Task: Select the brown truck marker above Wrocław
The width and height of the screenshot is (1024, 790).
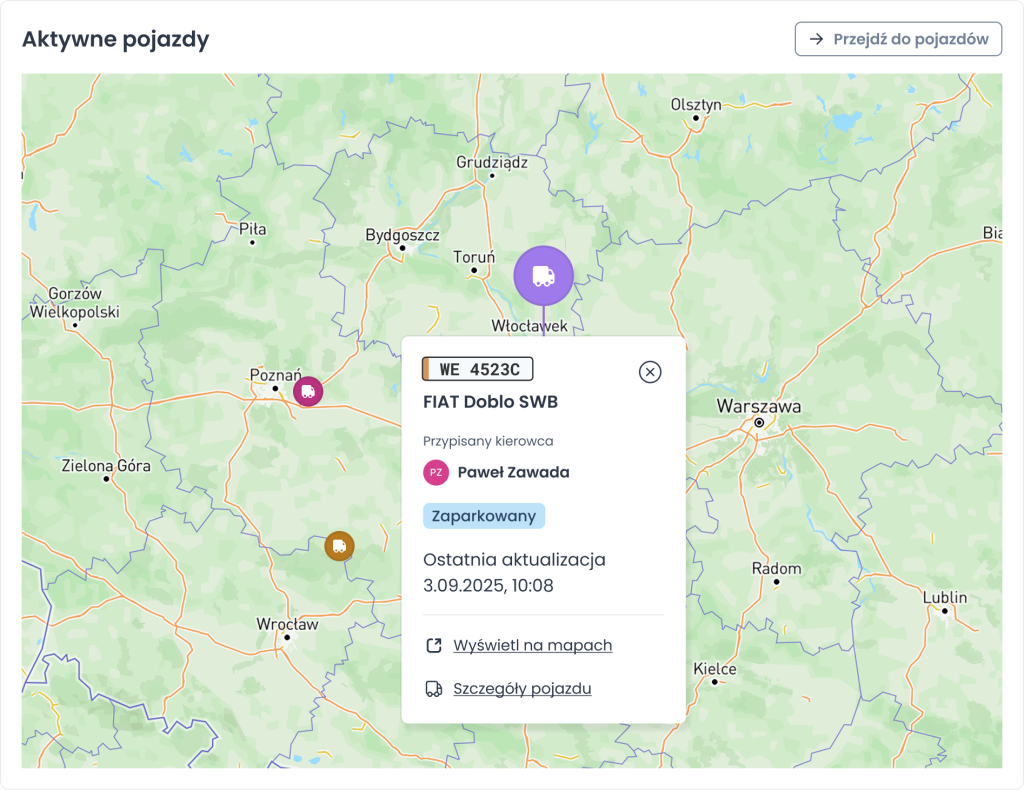Action: tap(340, 546)
